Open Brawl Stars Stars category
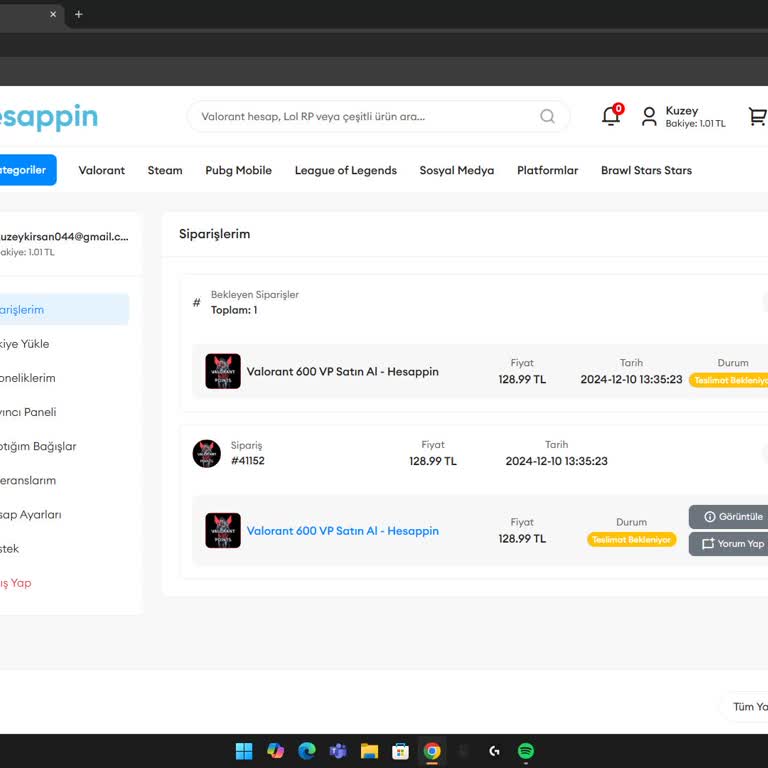The image size is (768, 768). point(646,170)
